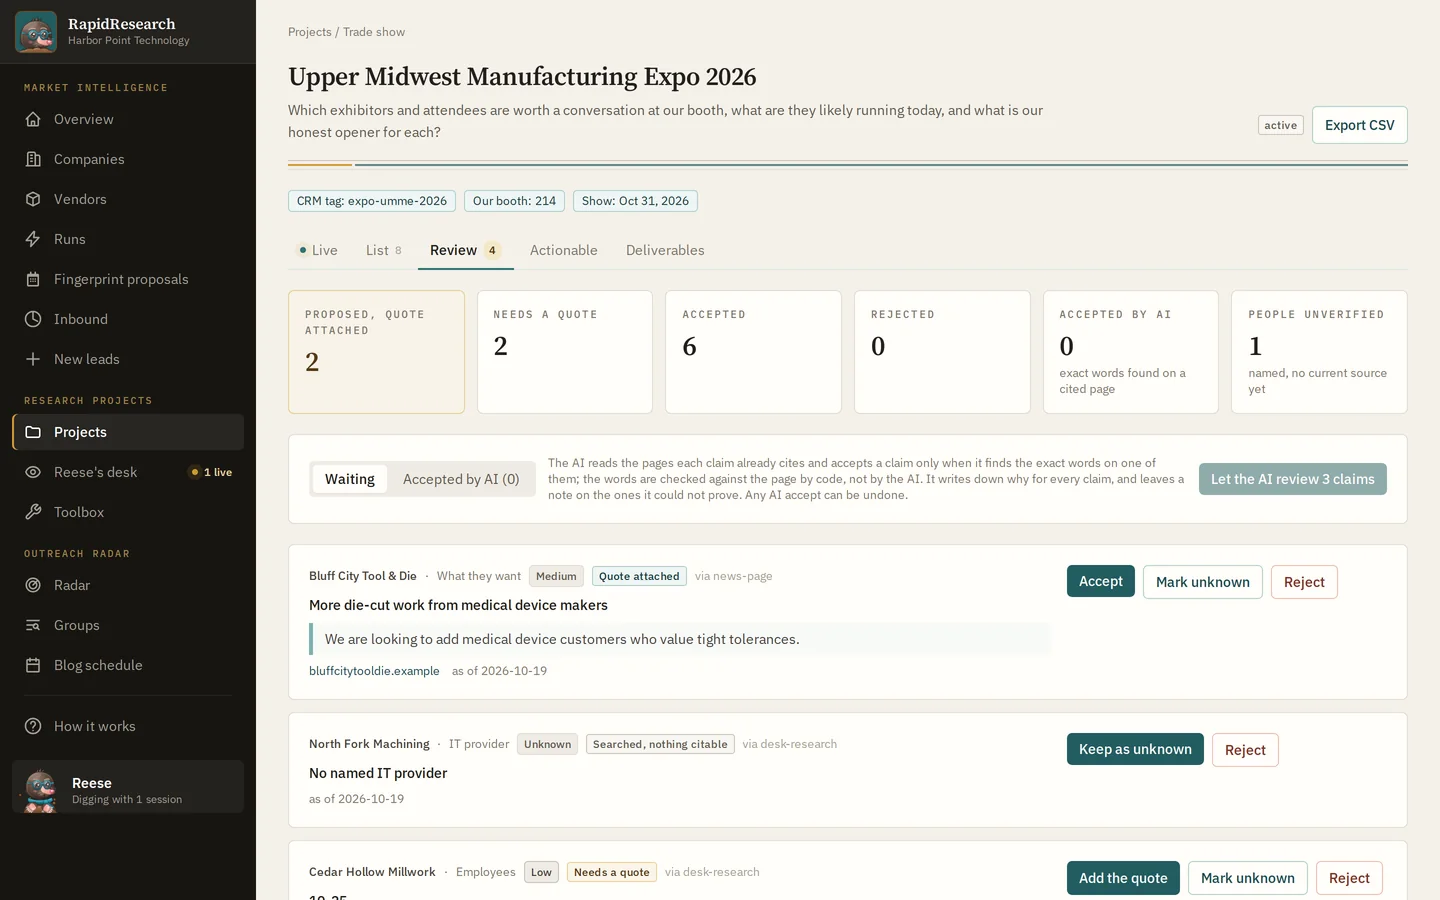This screenshot has width=1440, height=900.
Task: Open Overview via its home icon
Action: pos(33,119)
